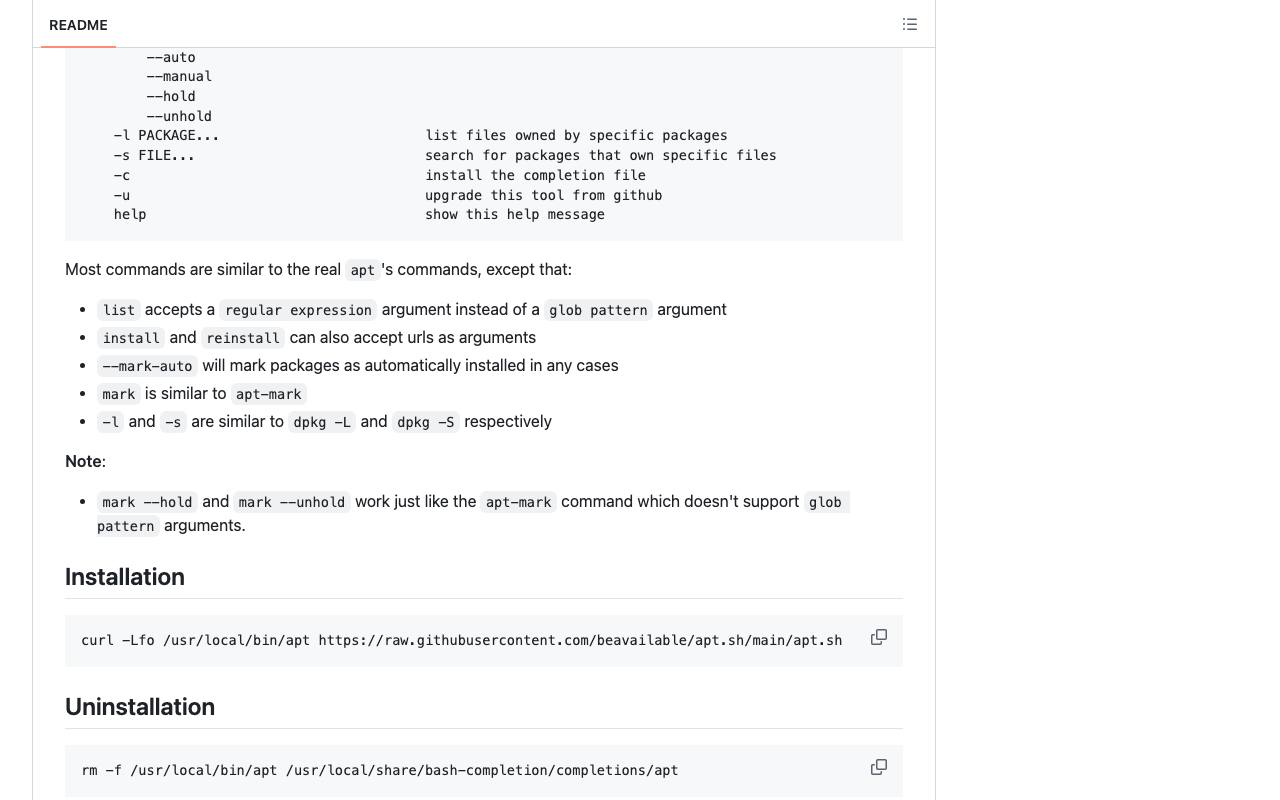Click the 'dpkg -S' inline code

click(x=426, y=422)
